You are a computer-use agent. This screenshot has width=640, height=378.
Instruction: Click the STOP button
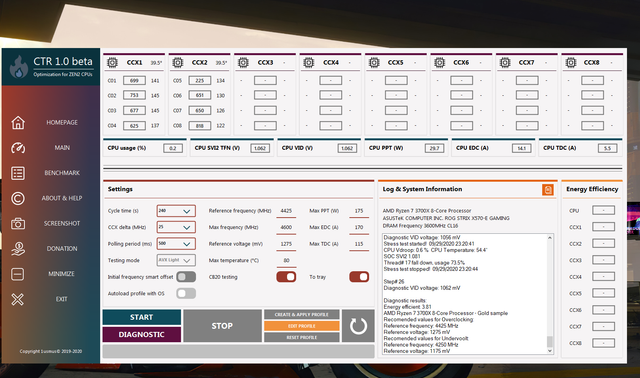(222, 326)
